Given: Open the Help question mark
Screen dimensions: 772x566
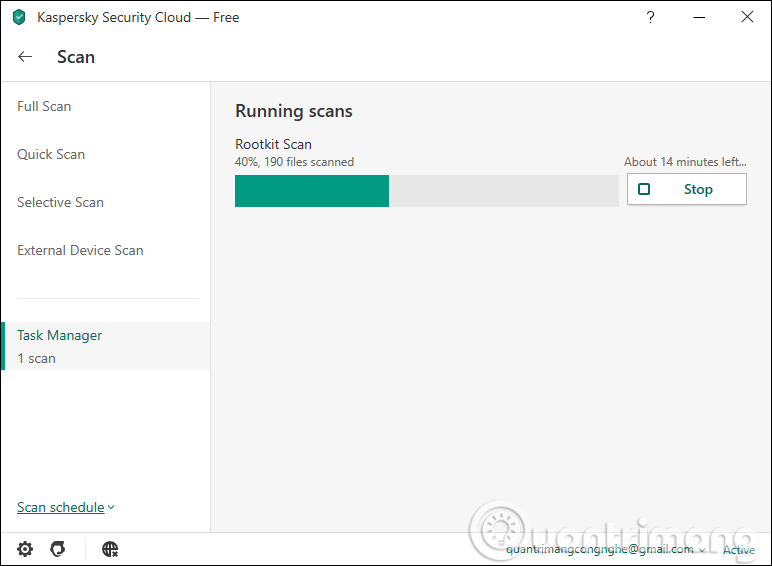Looking at the screenshot, I should (x=650, y=17).
